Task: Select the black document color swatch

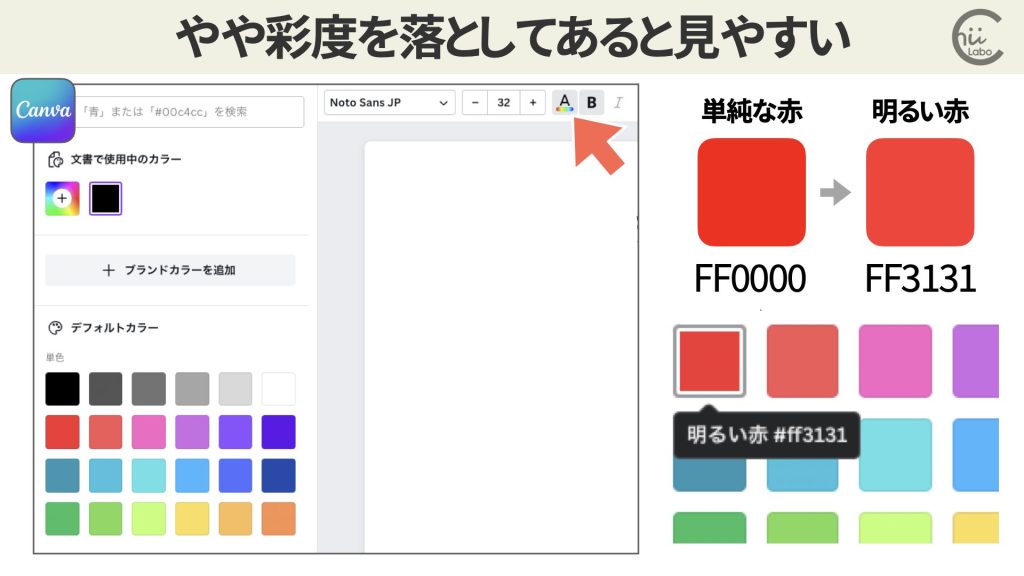Action: [105, 197]
